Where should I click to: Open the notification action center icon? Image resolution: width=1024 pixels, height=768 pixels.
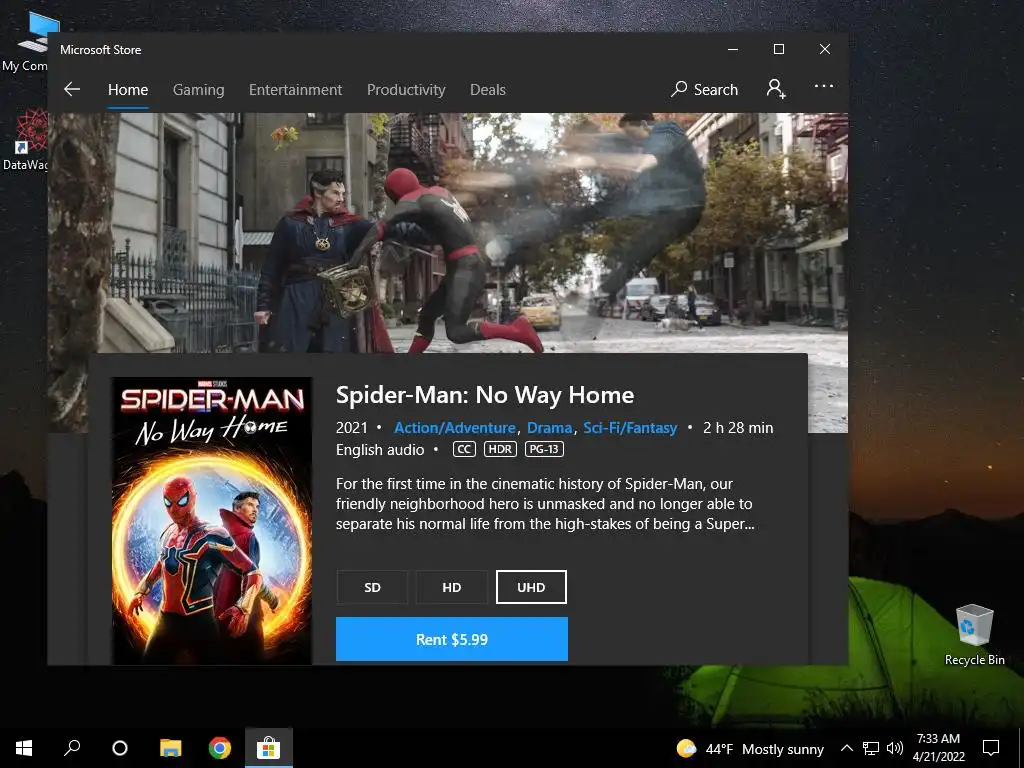[991, 748]
